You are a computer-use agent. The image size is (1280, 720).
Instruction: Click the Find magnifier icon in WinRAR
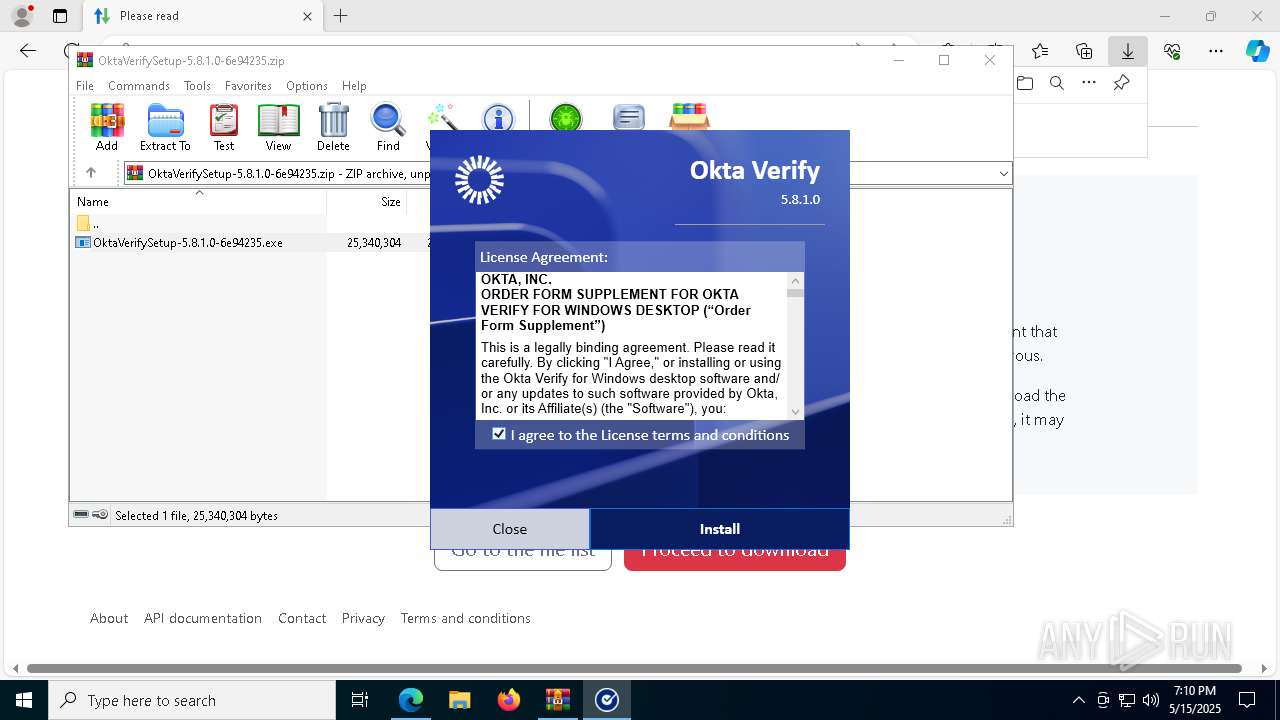pyautogui.click(x=388, y=127)
